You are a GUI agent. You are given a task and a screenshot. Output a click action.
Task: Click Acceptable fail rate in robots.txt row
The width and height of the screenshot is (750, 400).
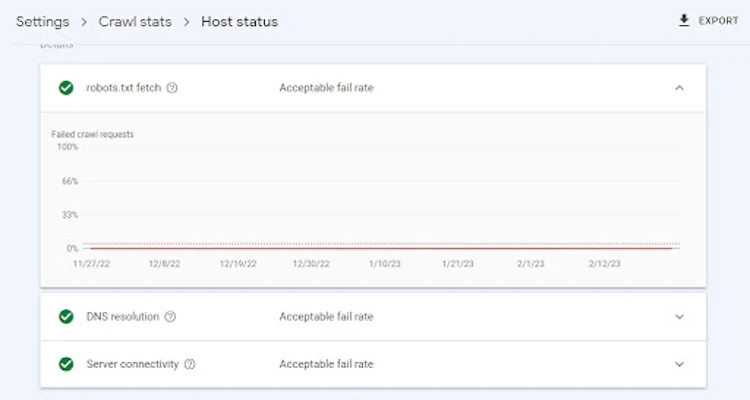(x=326, y=88)
